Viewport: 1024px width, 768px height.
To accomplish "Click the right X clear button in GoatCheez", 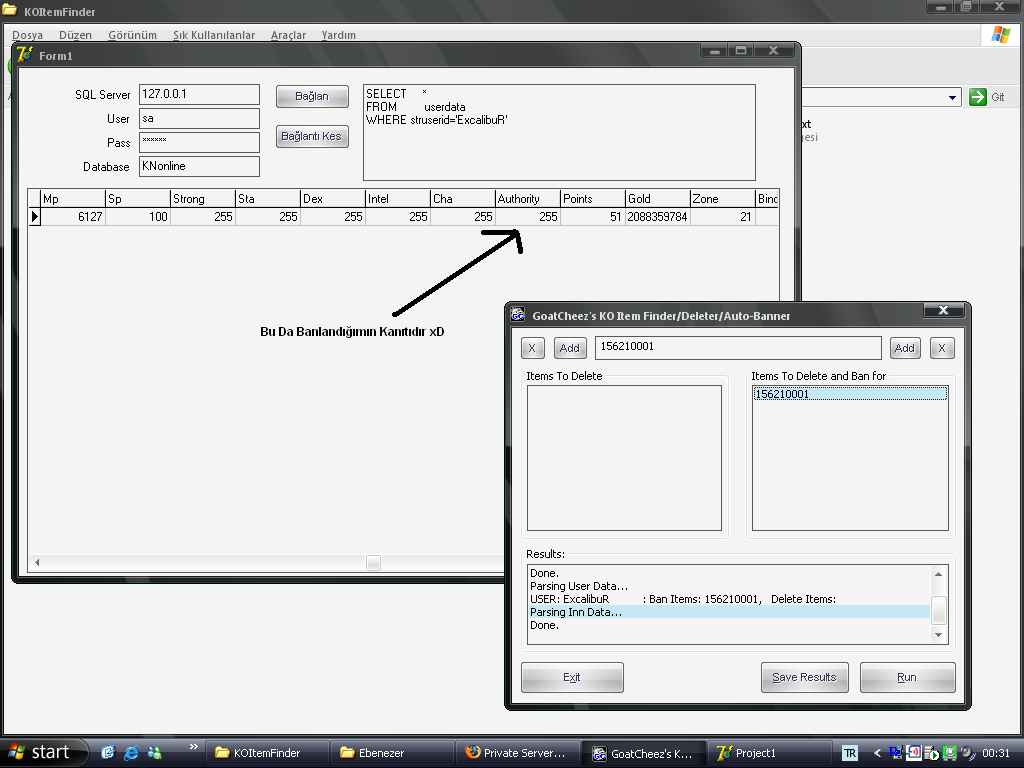I will [942, 348].
